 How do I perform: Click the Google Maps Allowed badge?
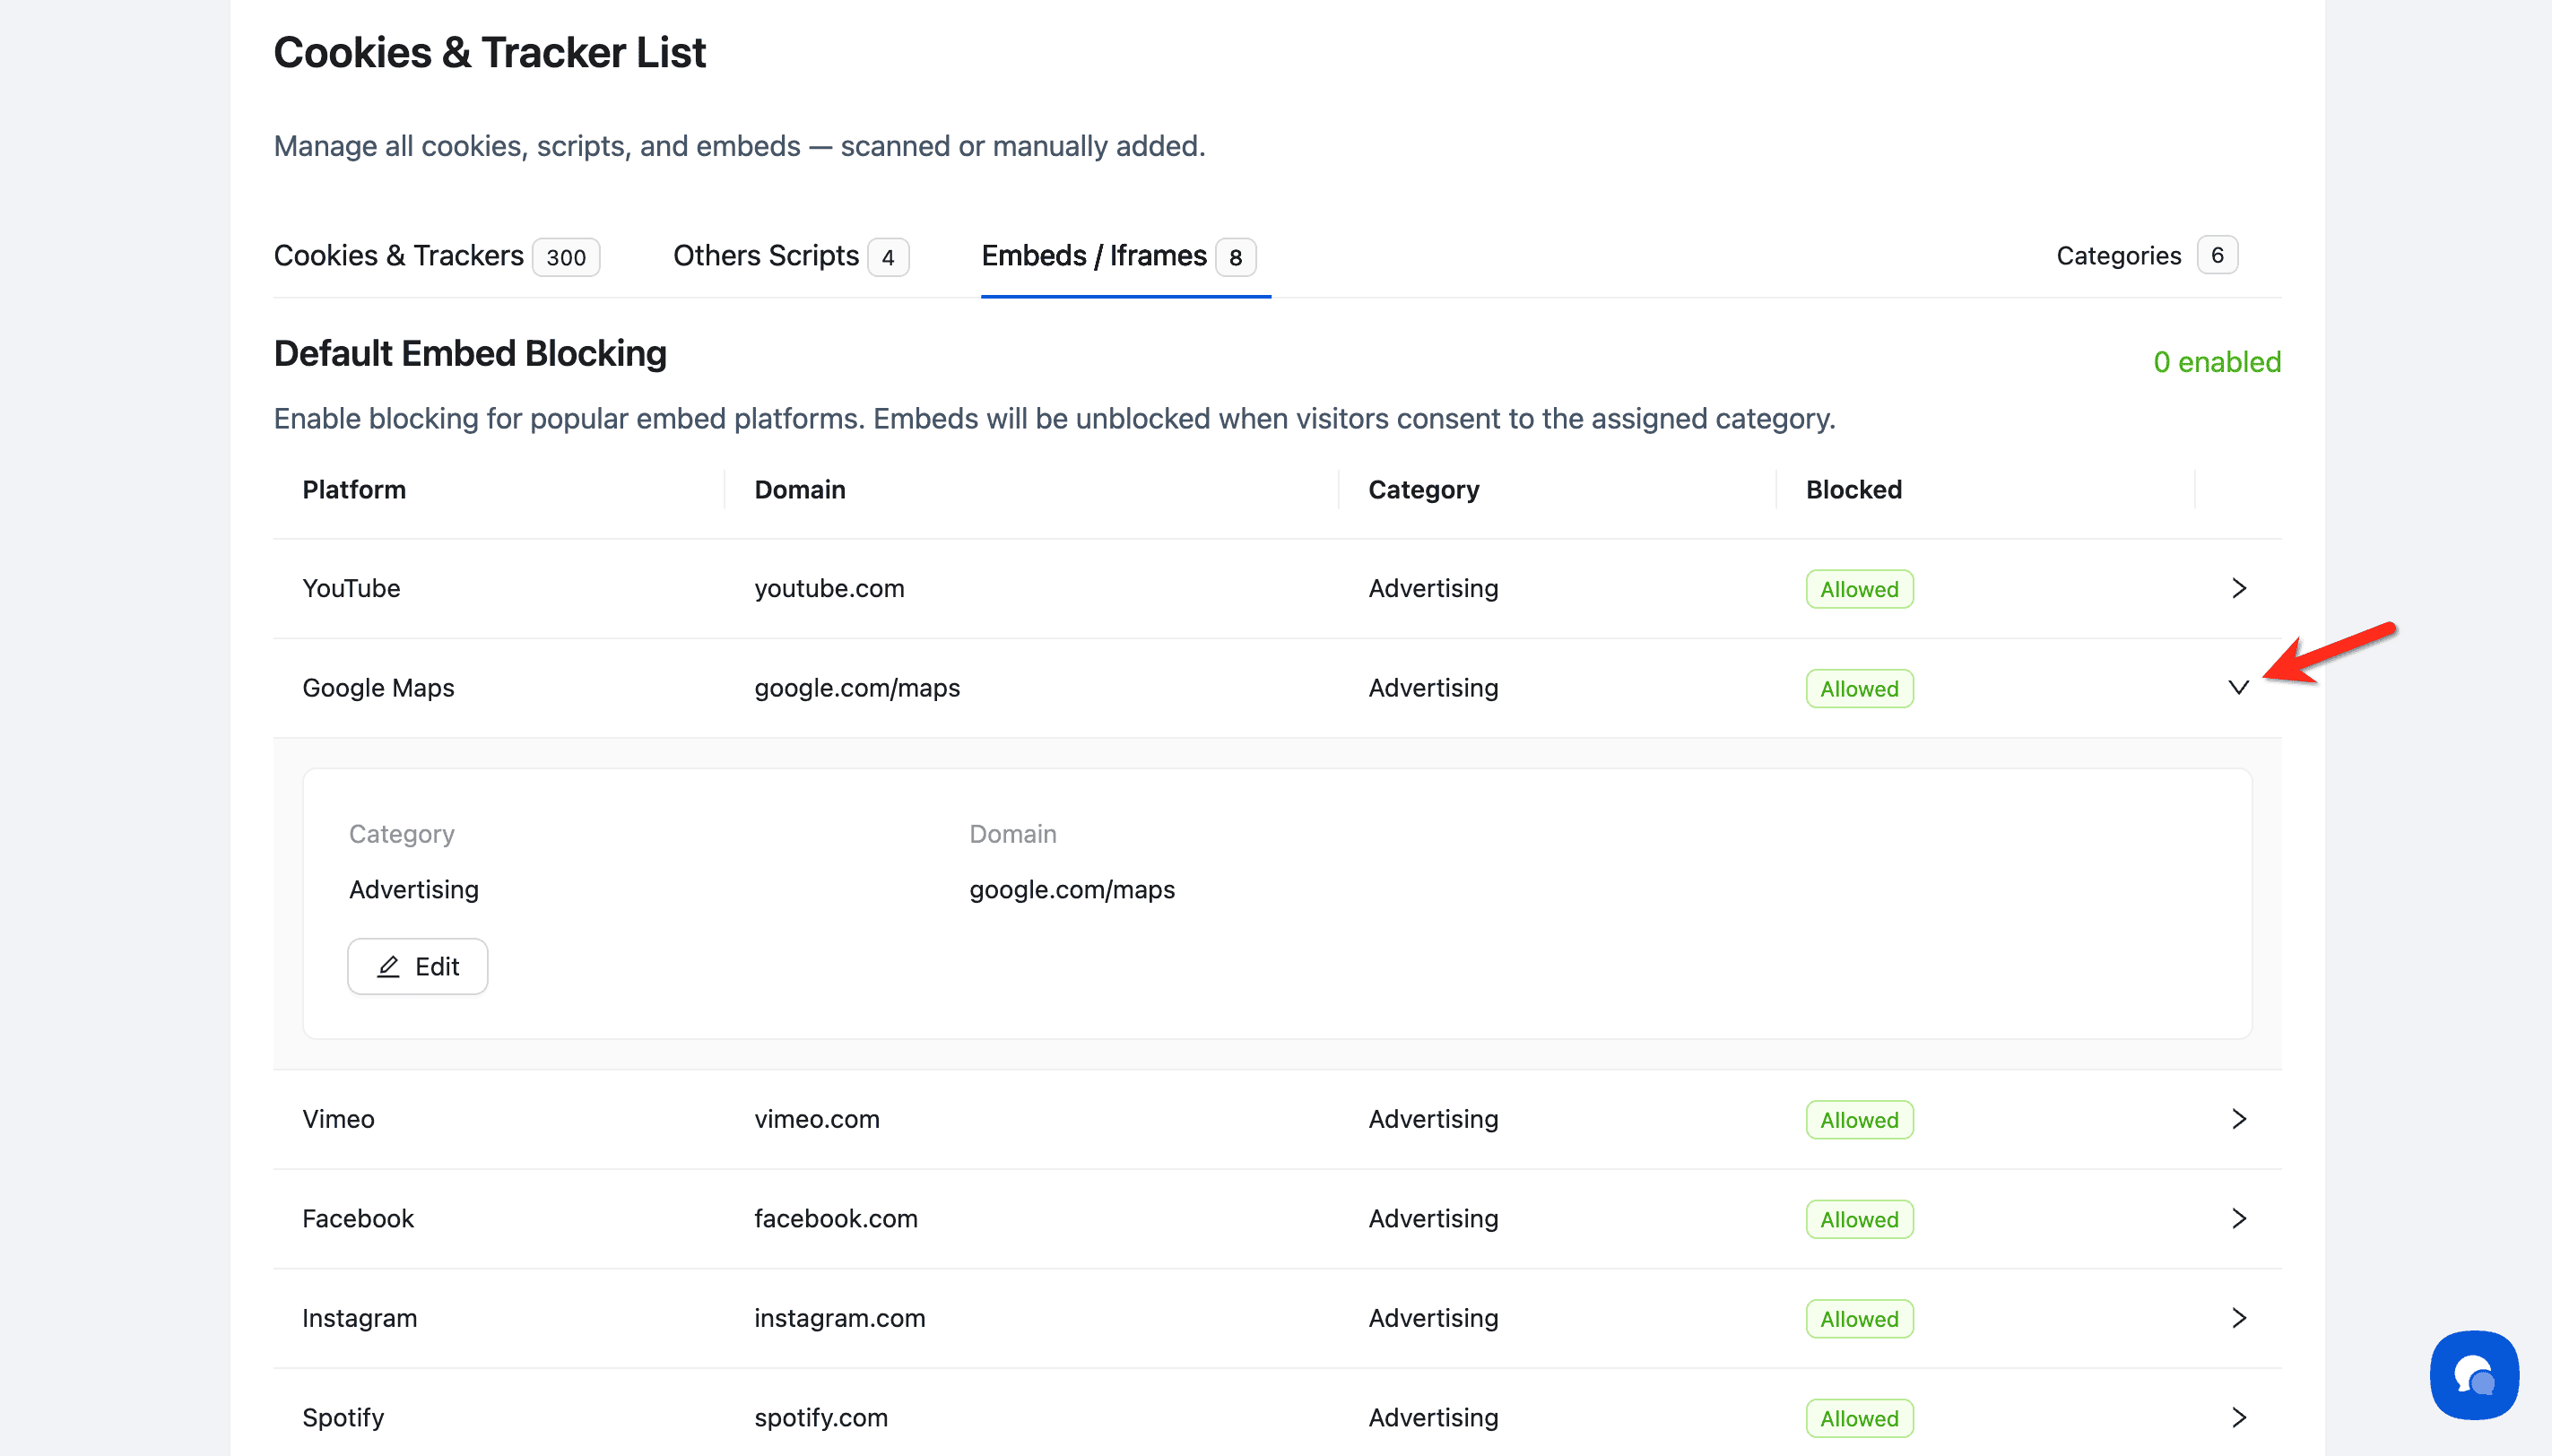click(x=1858, y=689)
